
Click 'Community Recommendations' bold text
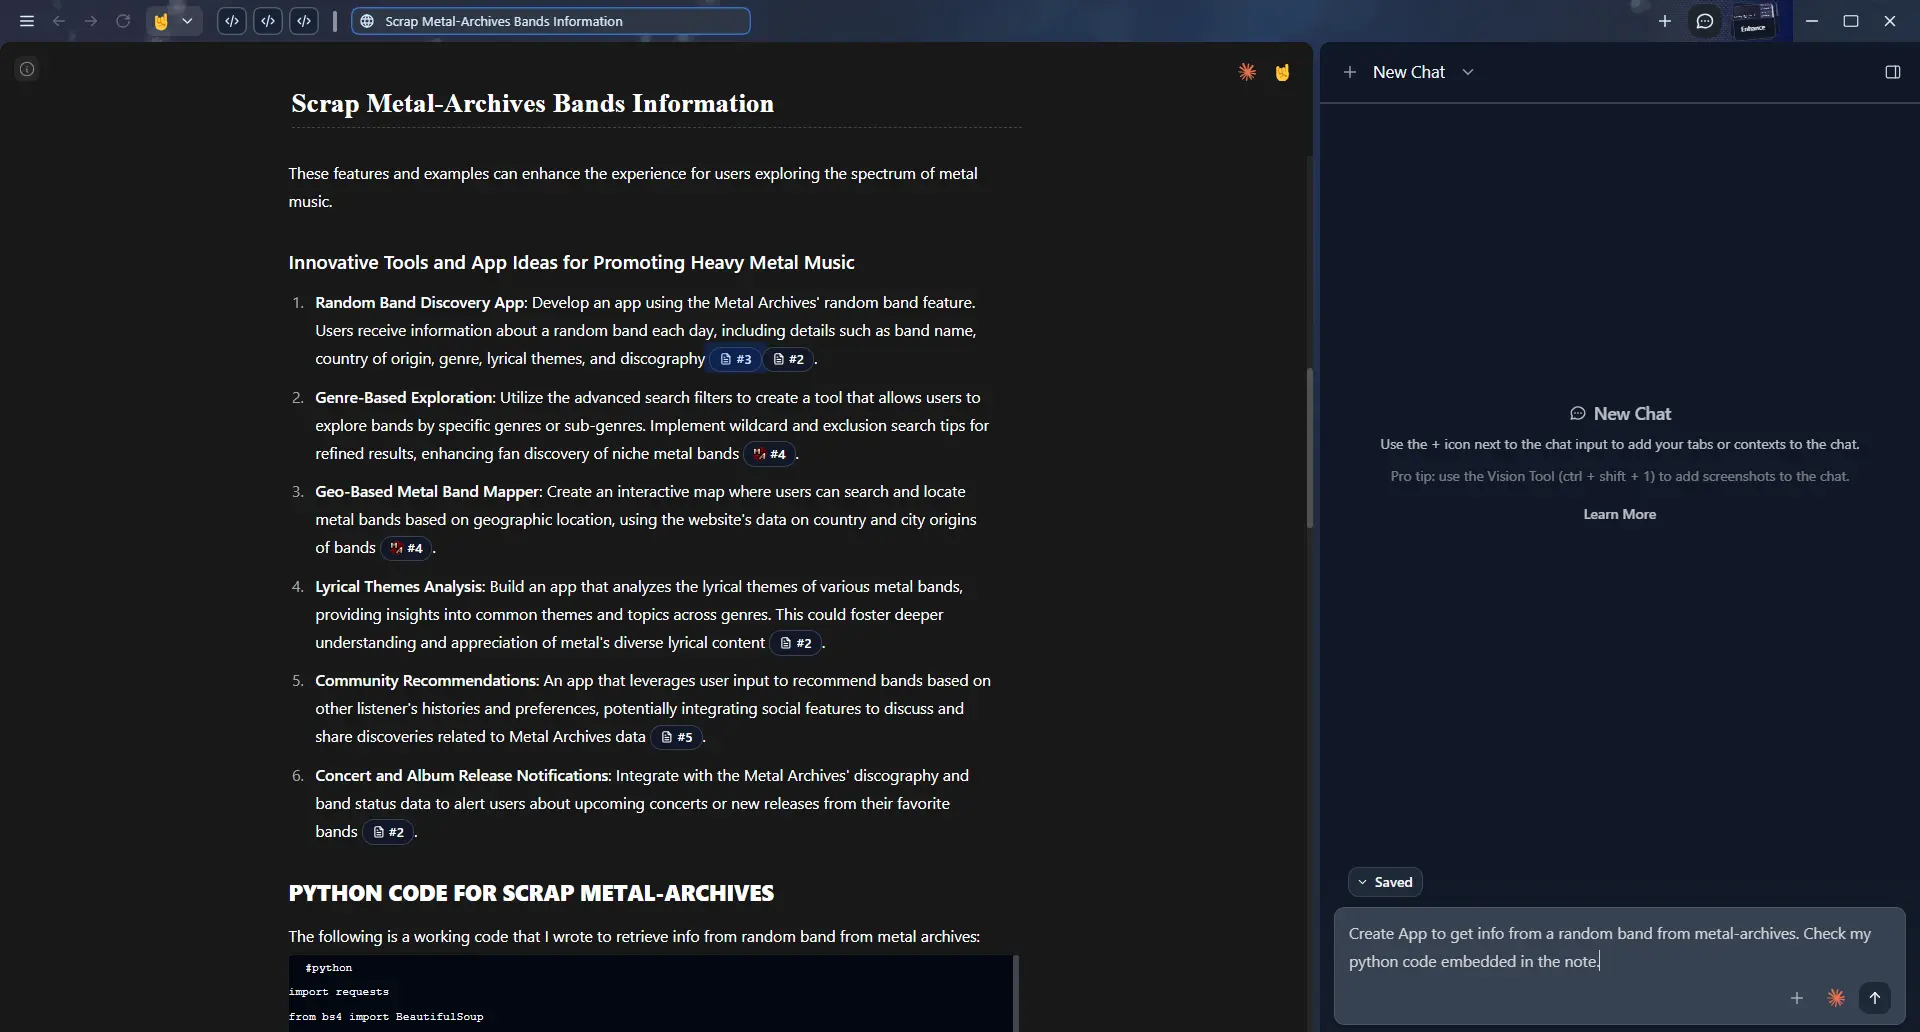tap(426, 681)
